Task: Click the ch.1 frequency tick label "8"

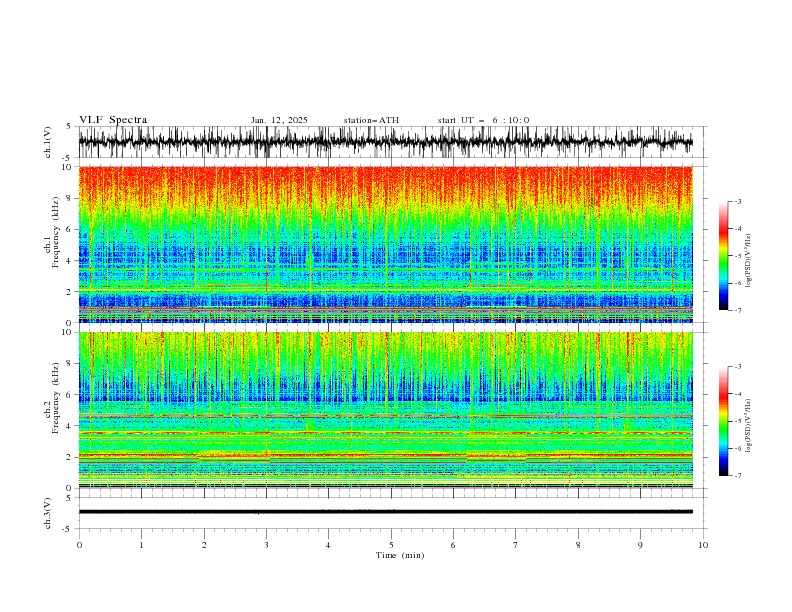Action: coord(70,198)
